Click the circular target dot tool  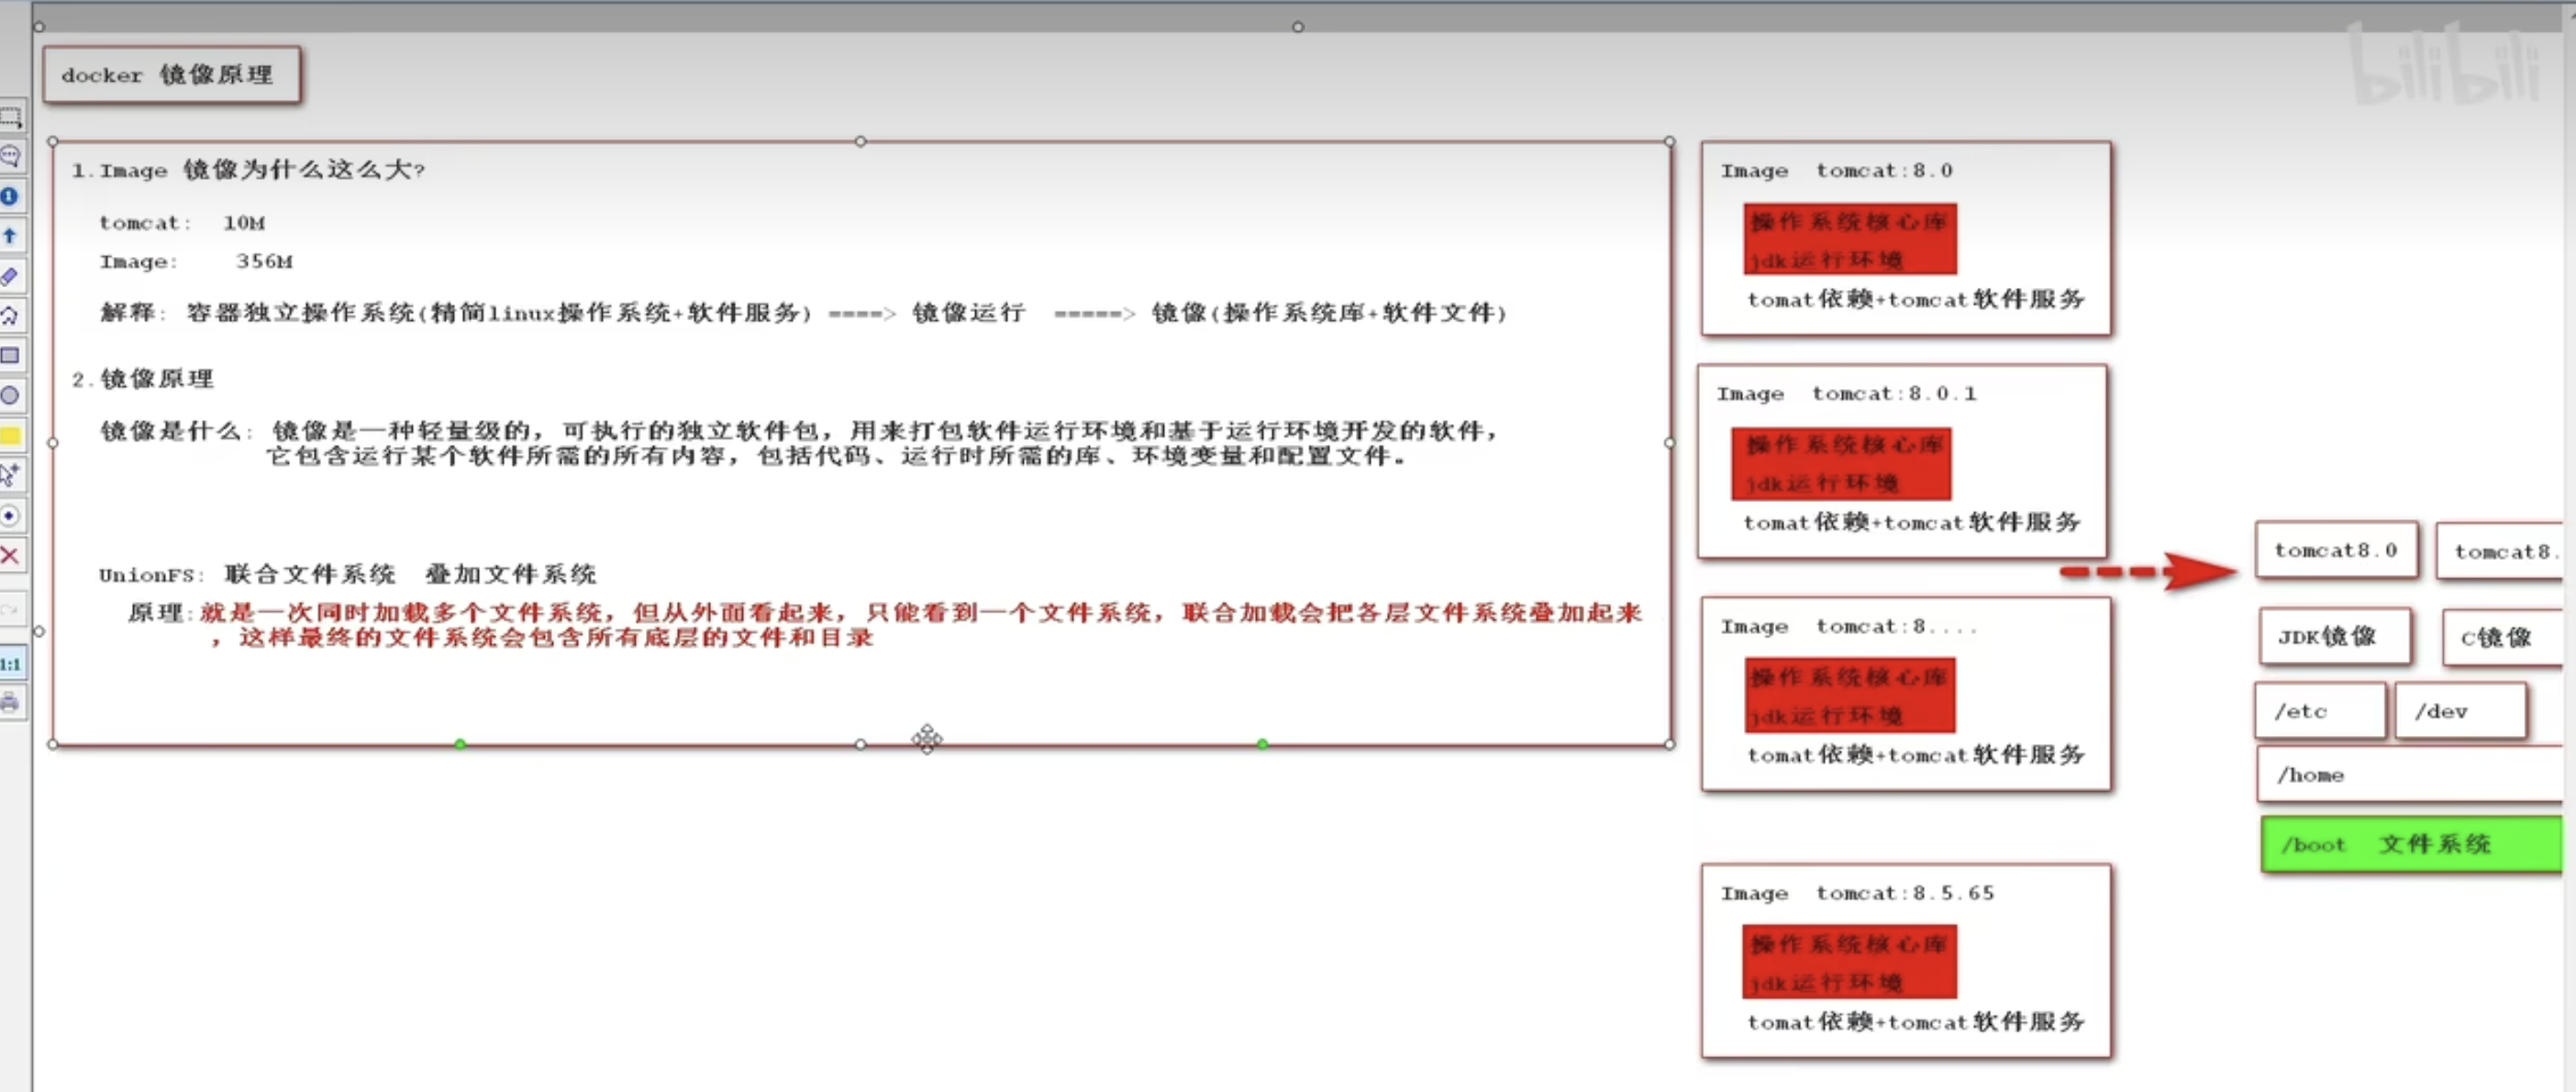click(10, 515)
